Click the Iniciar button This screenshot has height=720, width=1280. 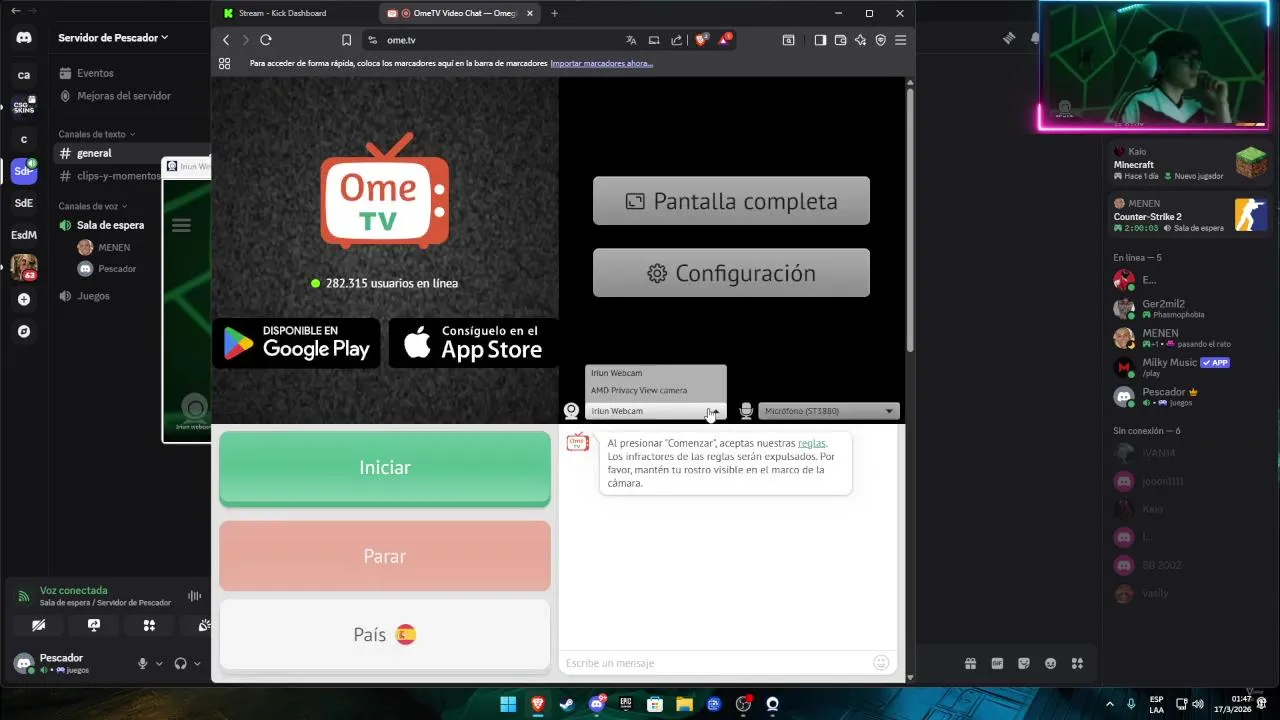tap(385, 468)
